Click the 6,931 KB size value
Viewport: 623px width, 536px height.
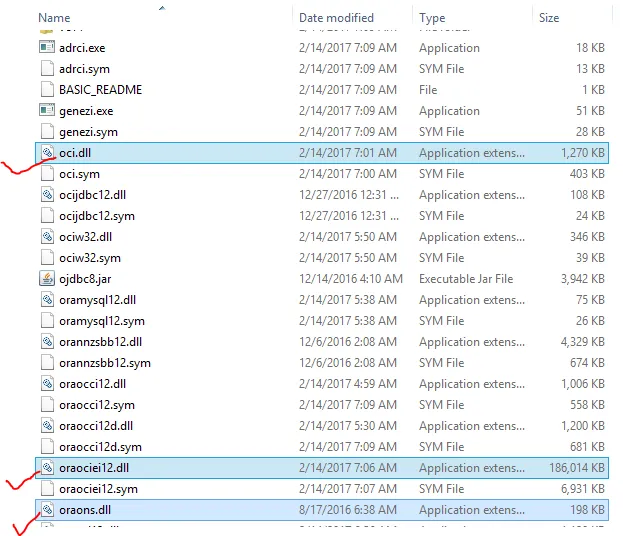[x=583, y=489]
